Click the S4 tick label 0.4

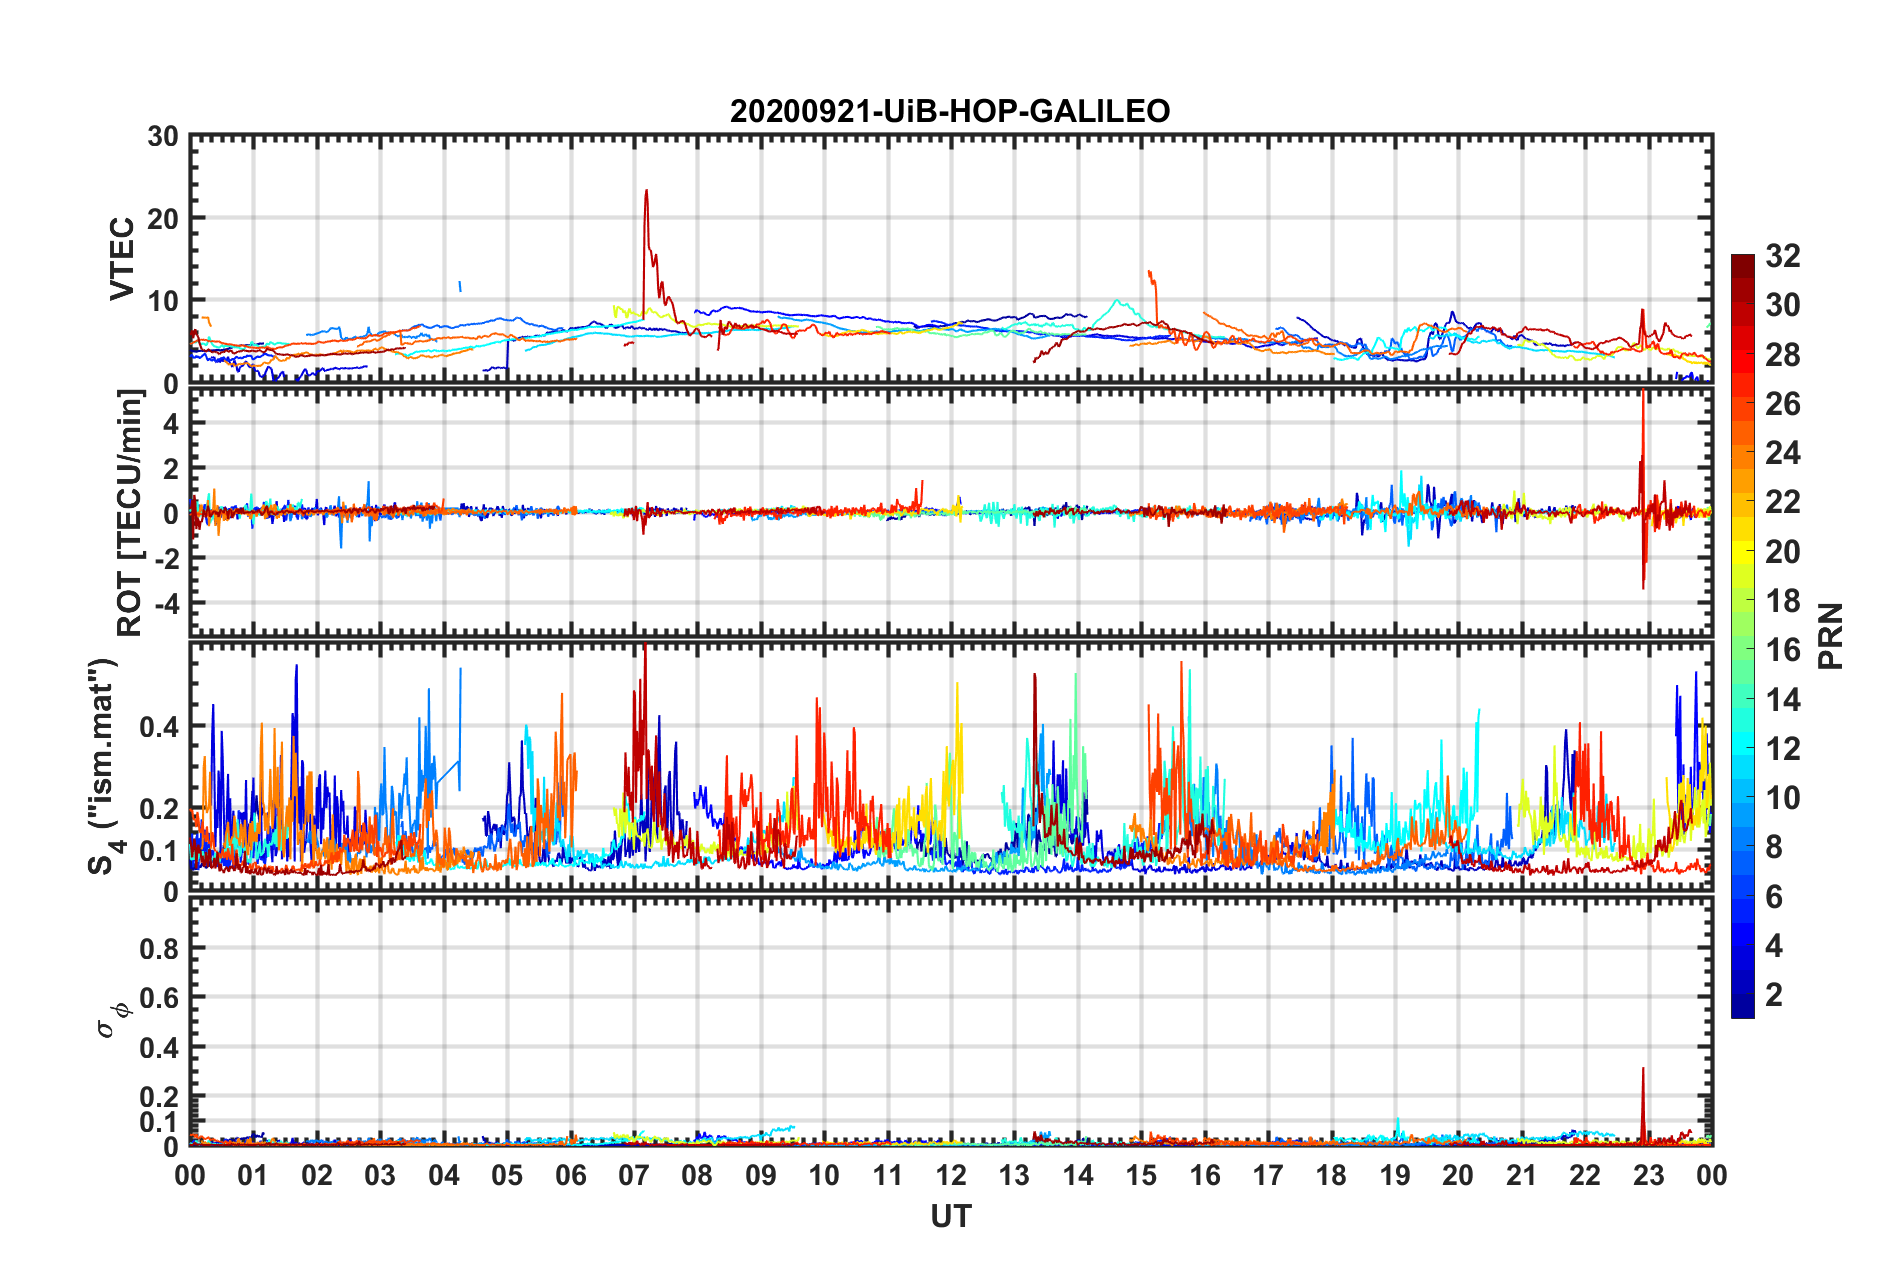159,727
